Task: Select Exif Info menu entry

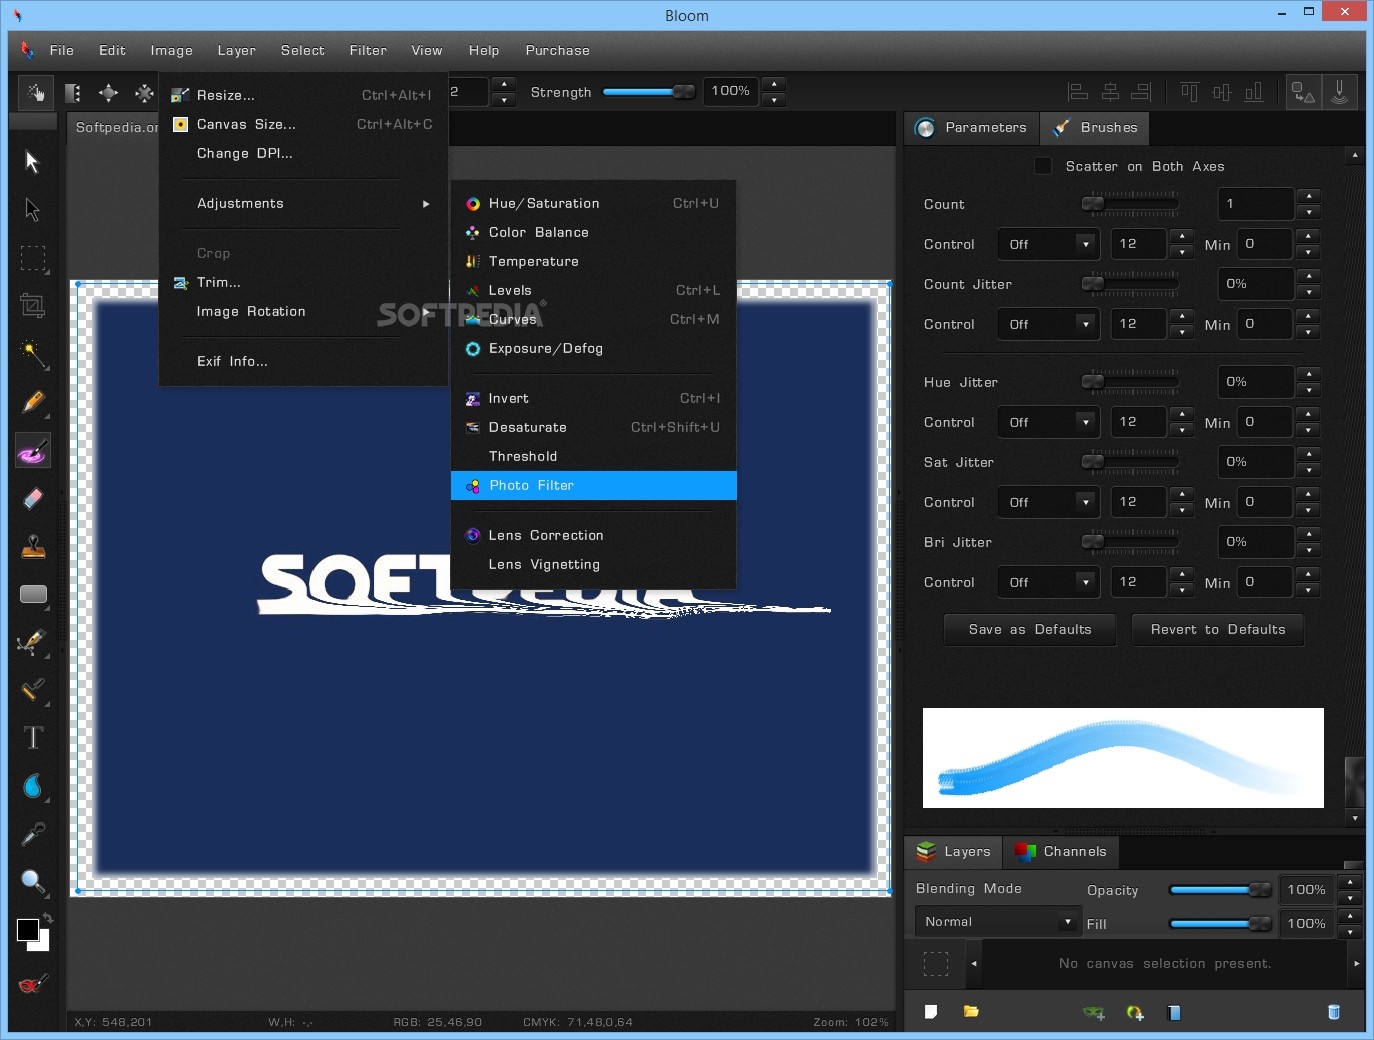Action: pos(303,361)
